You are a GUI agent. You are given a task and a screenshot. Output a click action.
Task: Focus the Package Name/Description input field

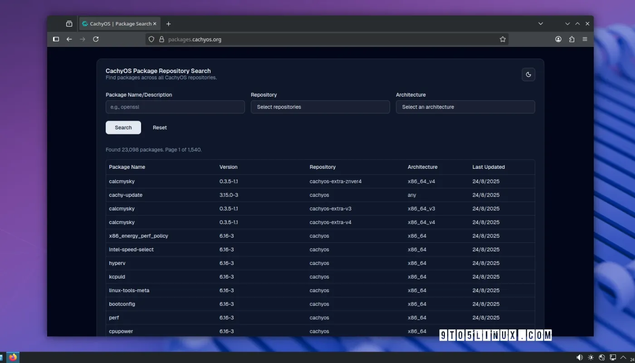(x=175, y=107)
